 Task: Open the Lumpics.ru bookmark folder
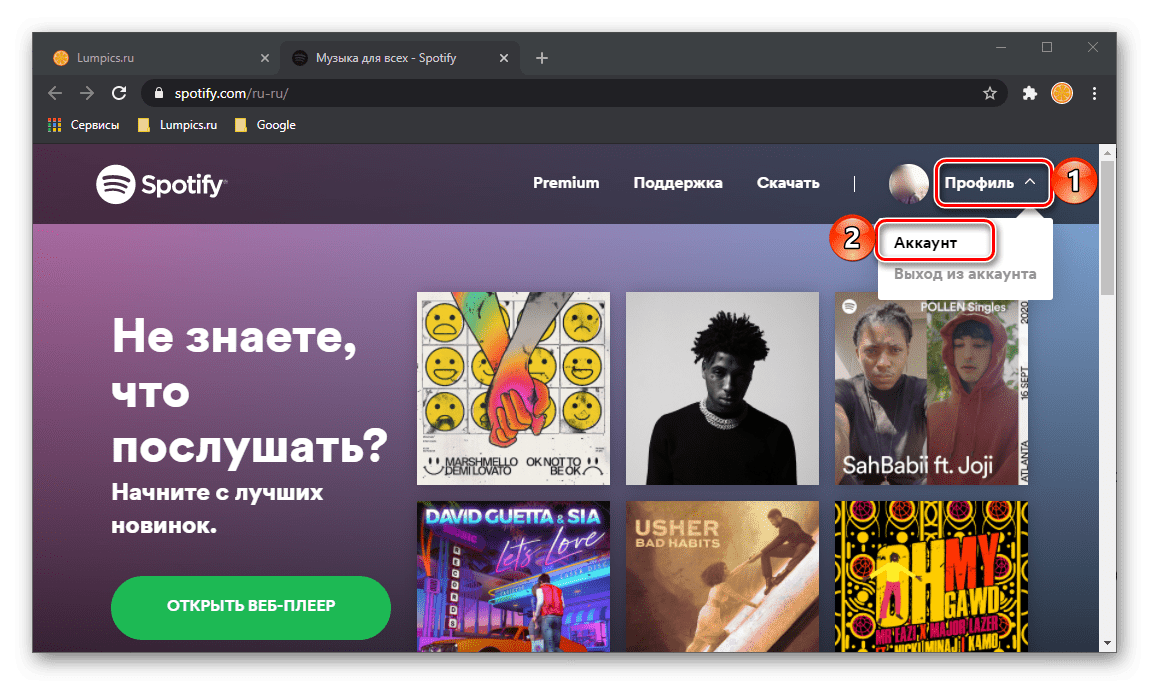177,125
